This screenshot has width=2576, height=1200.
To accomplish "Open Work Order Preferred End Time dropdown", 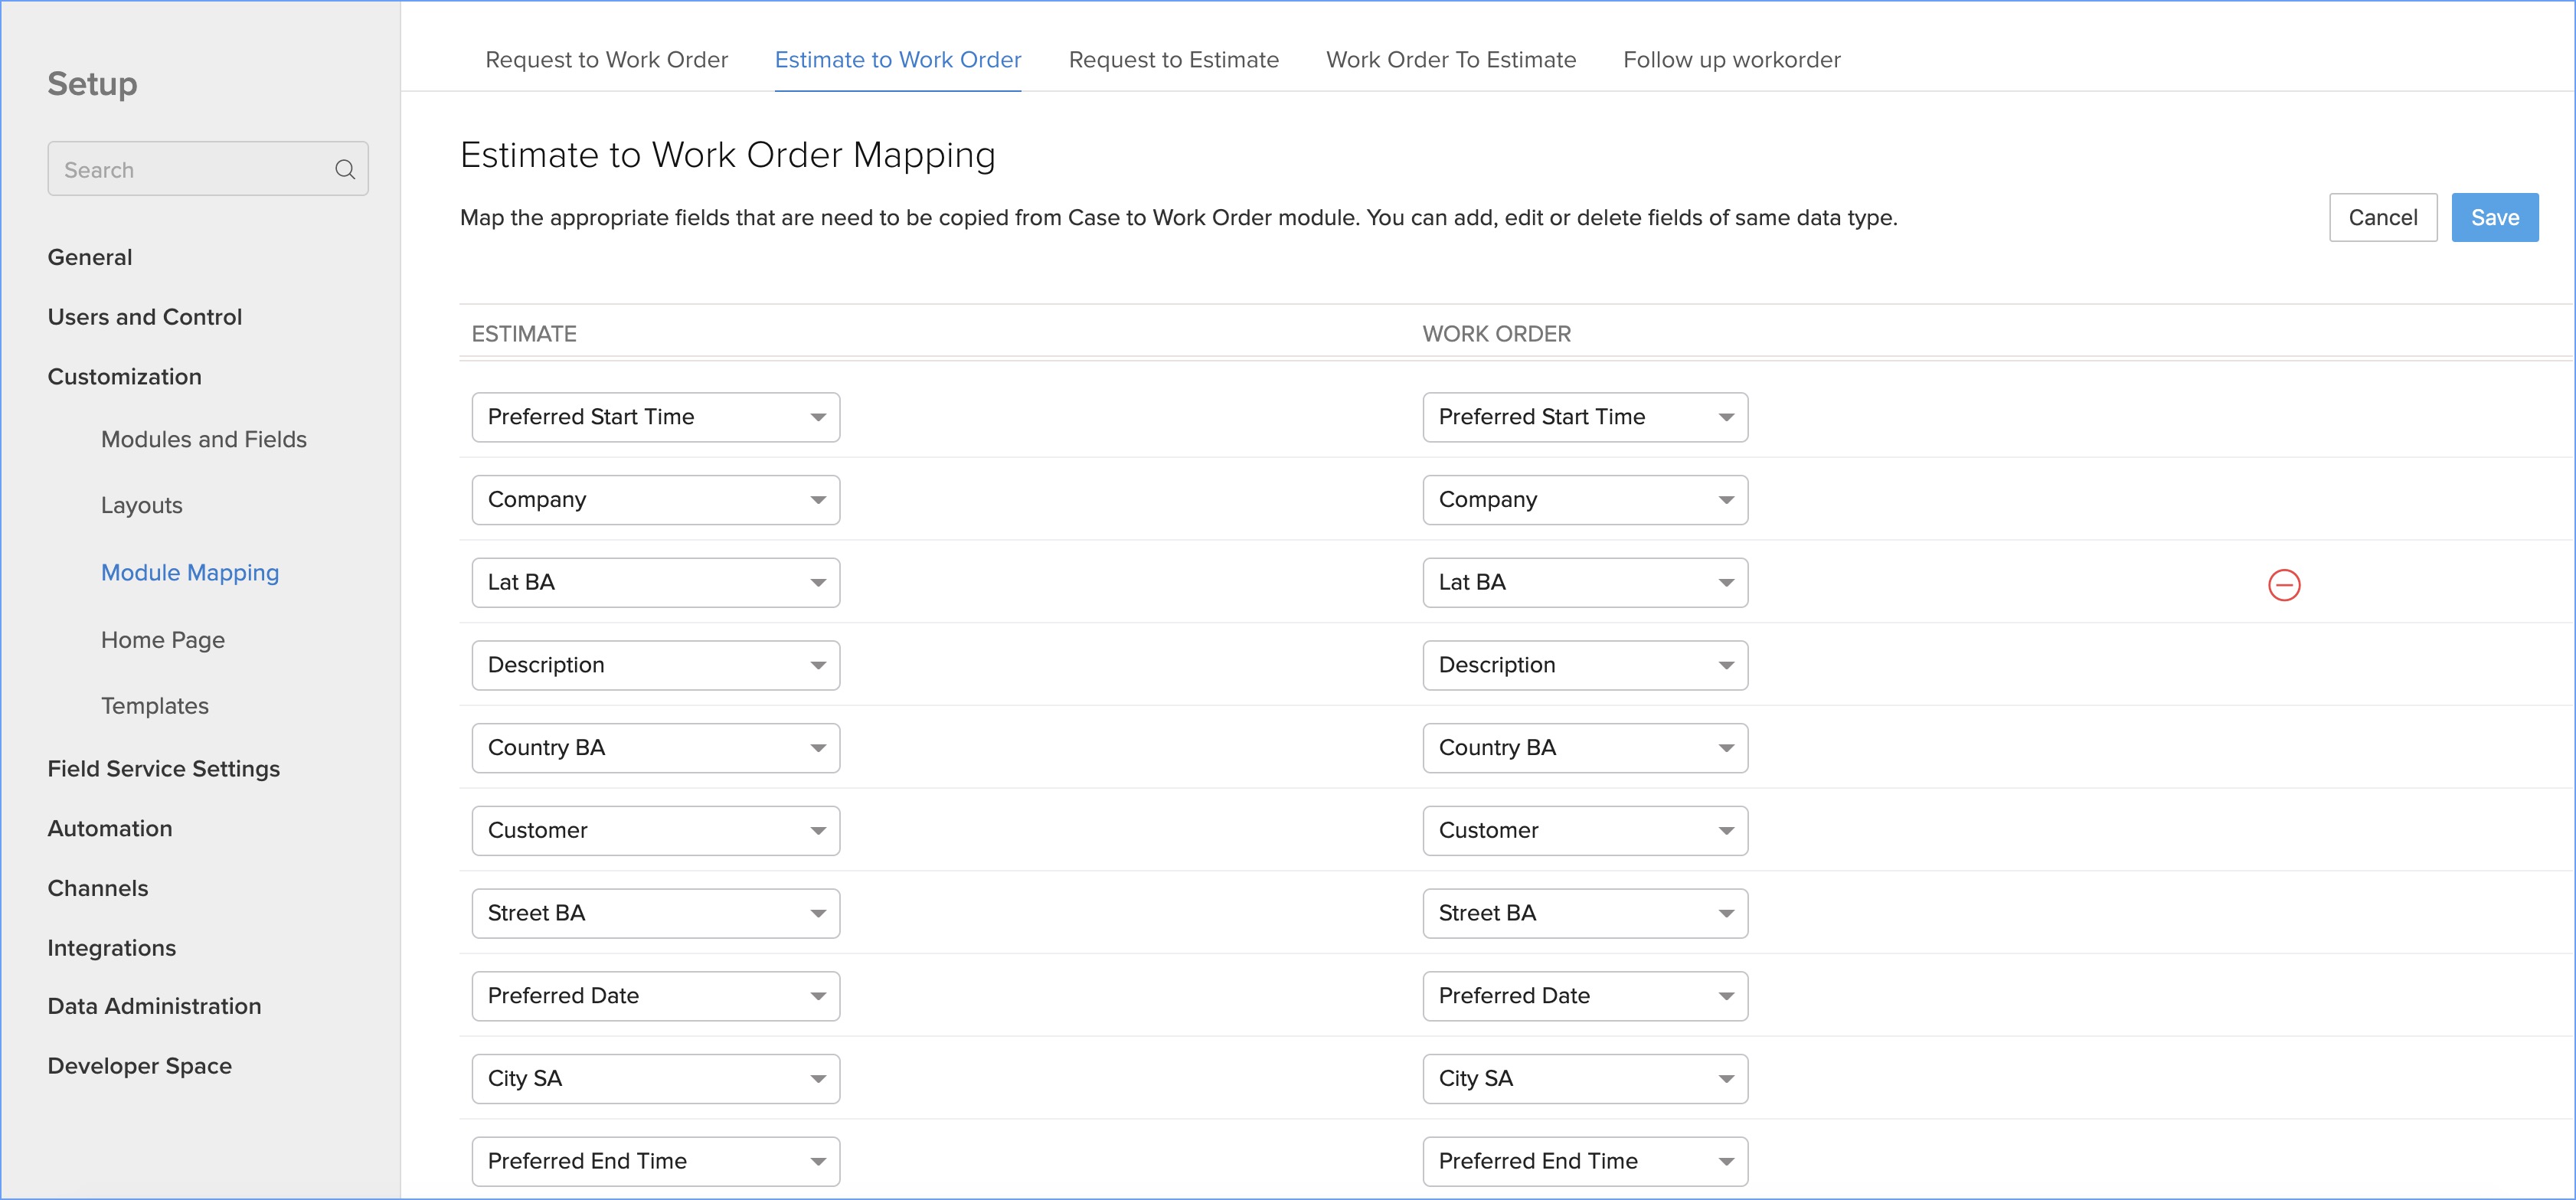I will [1584, 1161].
